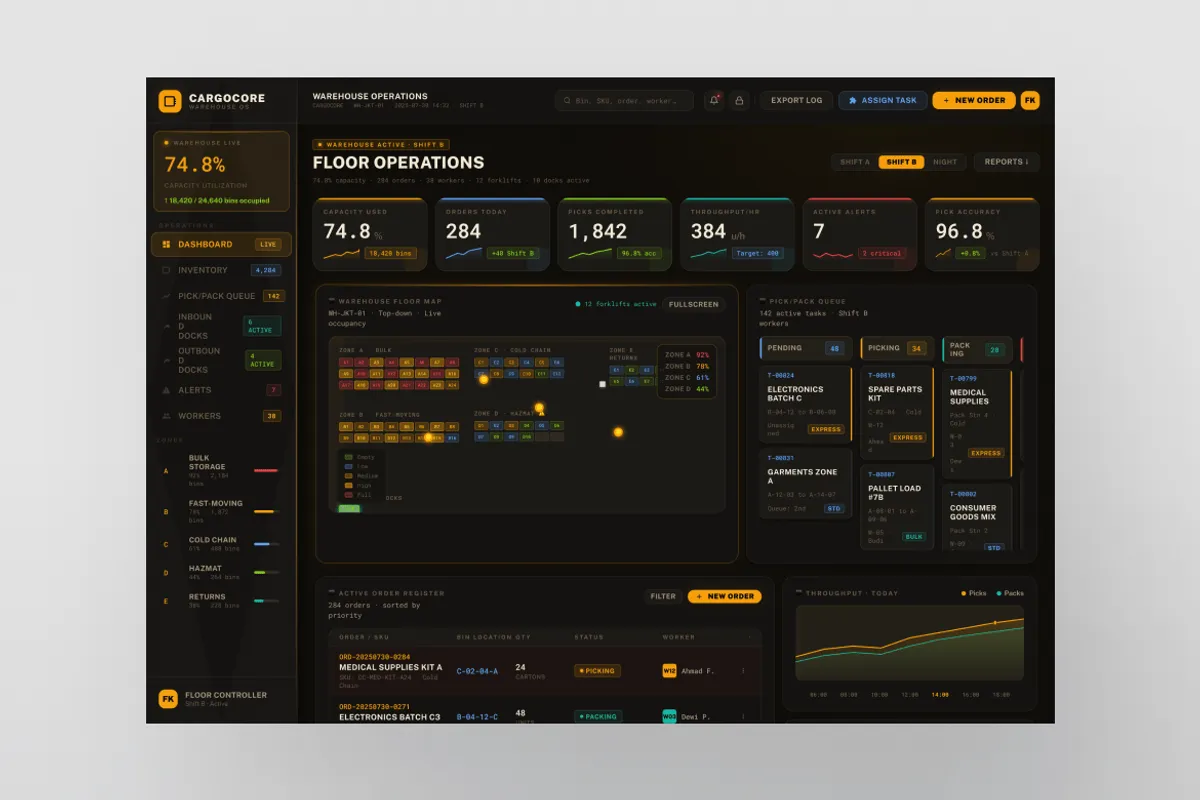Click order ORD-20250730-0284
The height and width of the screenshot is (800, 1200).
375,657
